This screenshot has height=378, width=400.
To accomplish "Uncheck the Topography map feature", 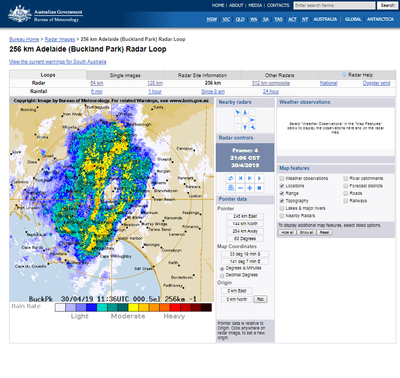I will pos(282,201).
